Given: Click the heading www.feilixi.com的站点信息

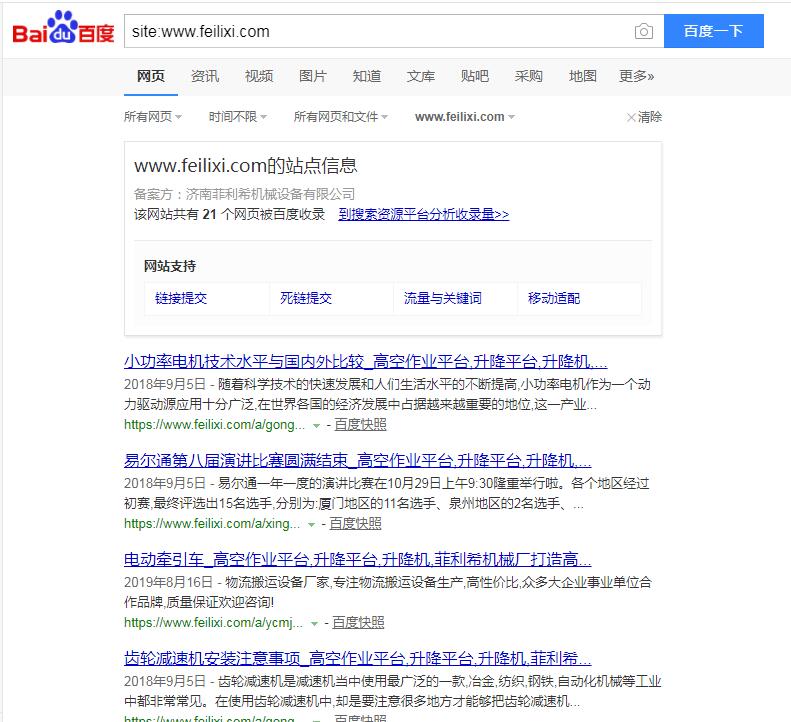Looking at the screenshot, I should [x=246, y=165].
